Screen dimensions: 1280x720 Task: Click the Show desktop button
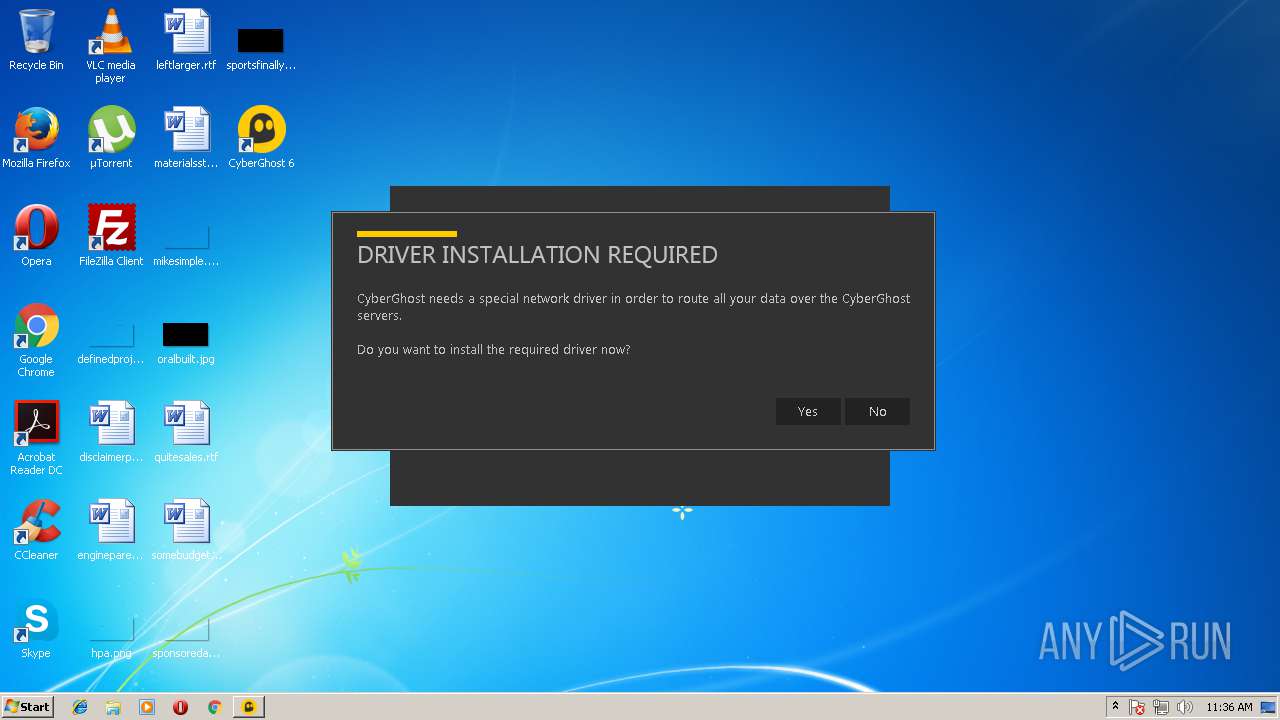tap(1268, 707)
